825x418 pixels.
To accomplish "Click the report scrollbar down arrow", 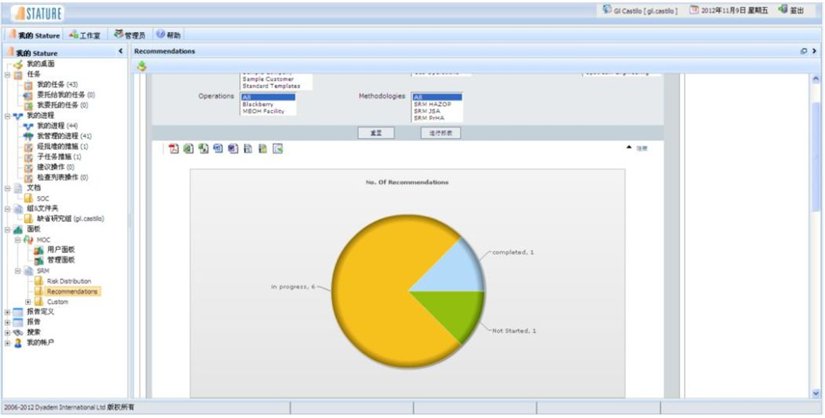I will pyautogui.click(x=816, y=393).
